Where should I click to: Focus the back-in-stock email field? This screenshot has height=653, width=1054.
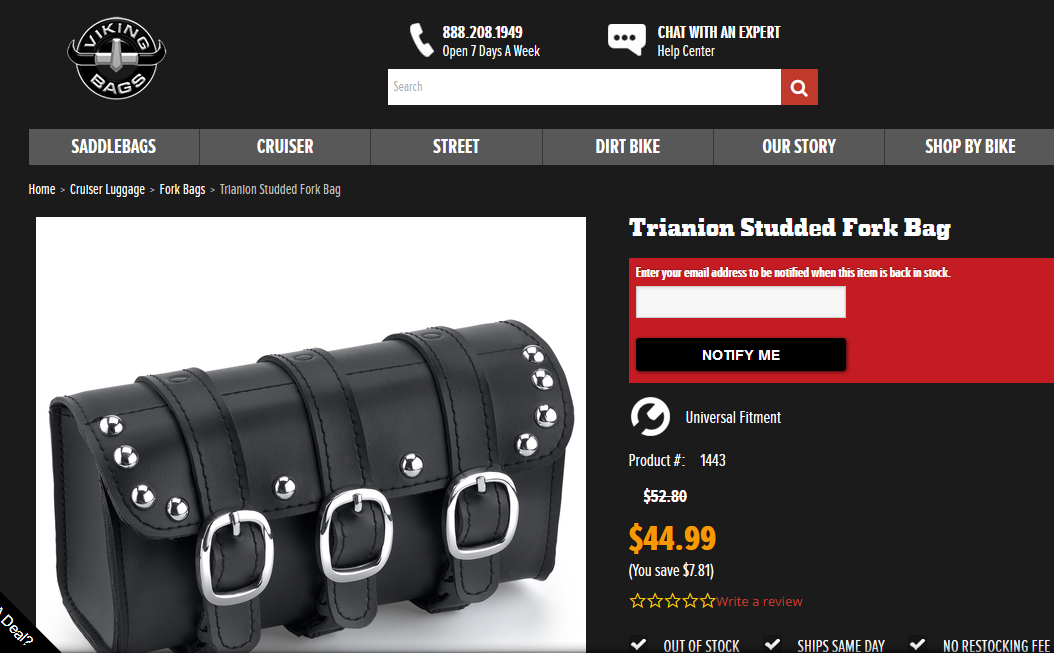(741, 302)
